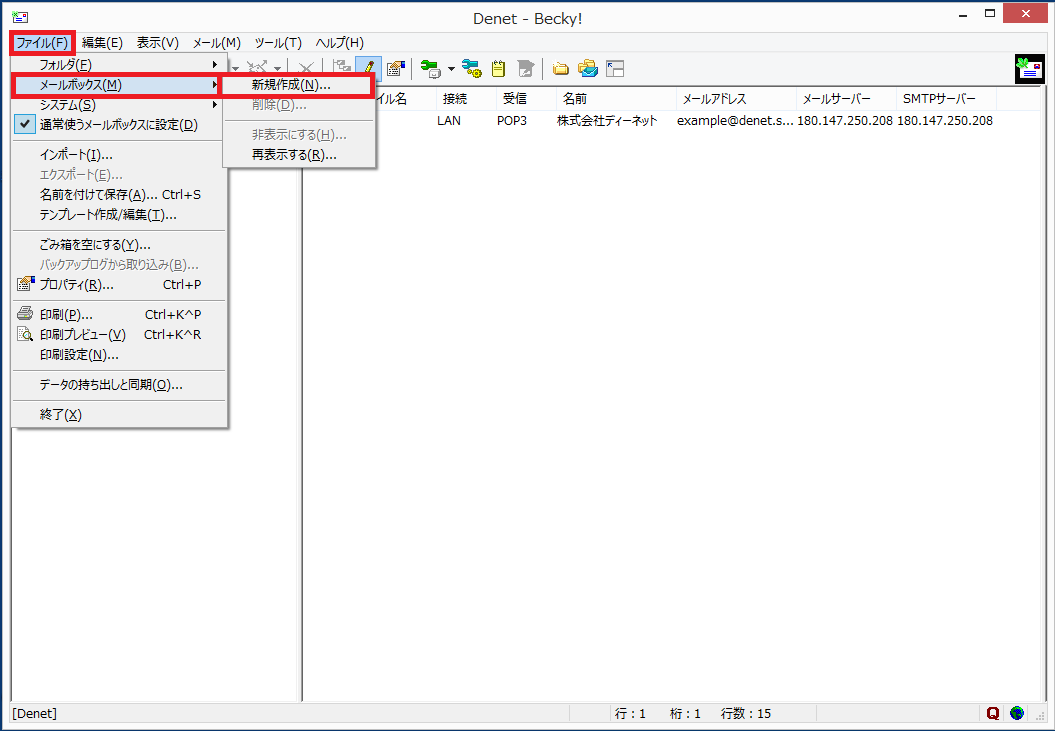Click the application icon in the title bar
1055x731 pixels.
pyautogui.click(x=20, y=17)
